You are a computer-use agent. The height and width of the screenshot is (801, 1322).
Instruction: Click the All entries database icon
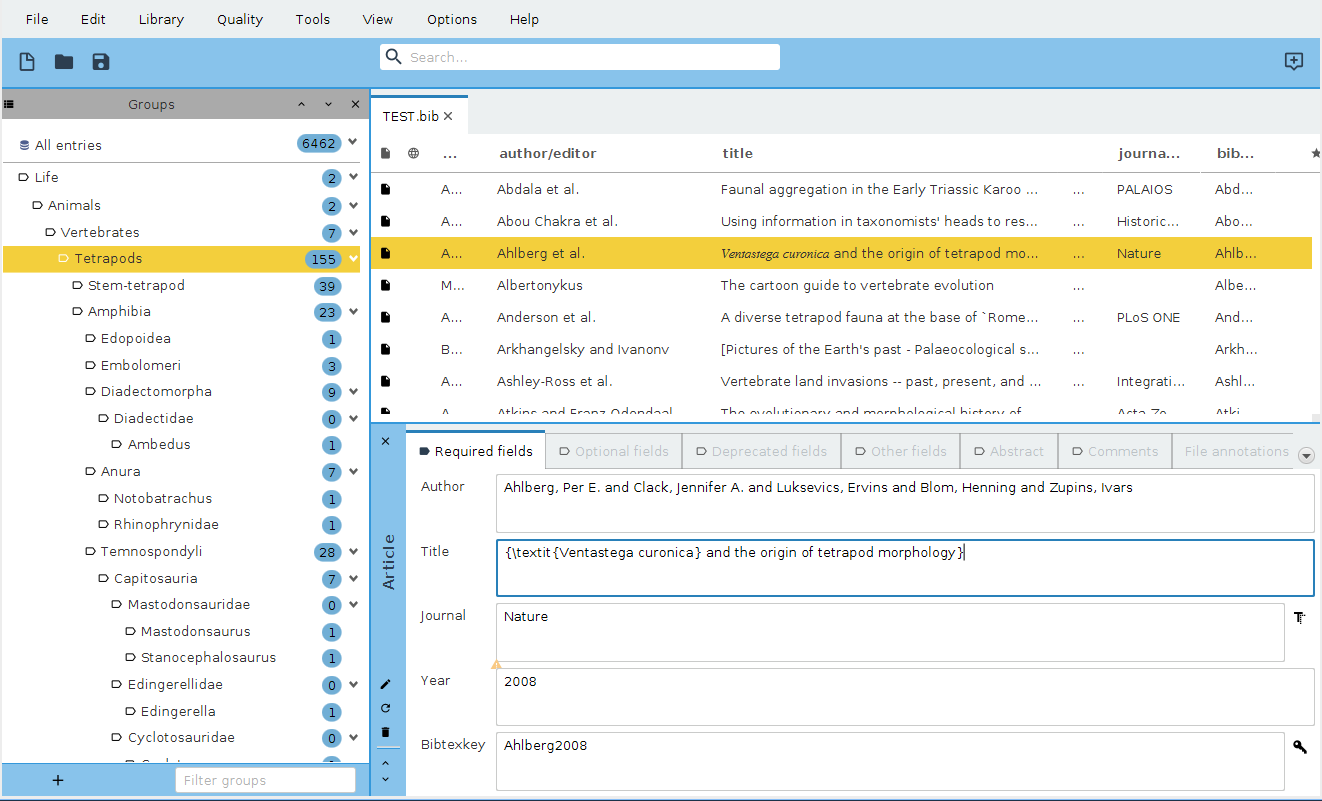pos(24,145)
